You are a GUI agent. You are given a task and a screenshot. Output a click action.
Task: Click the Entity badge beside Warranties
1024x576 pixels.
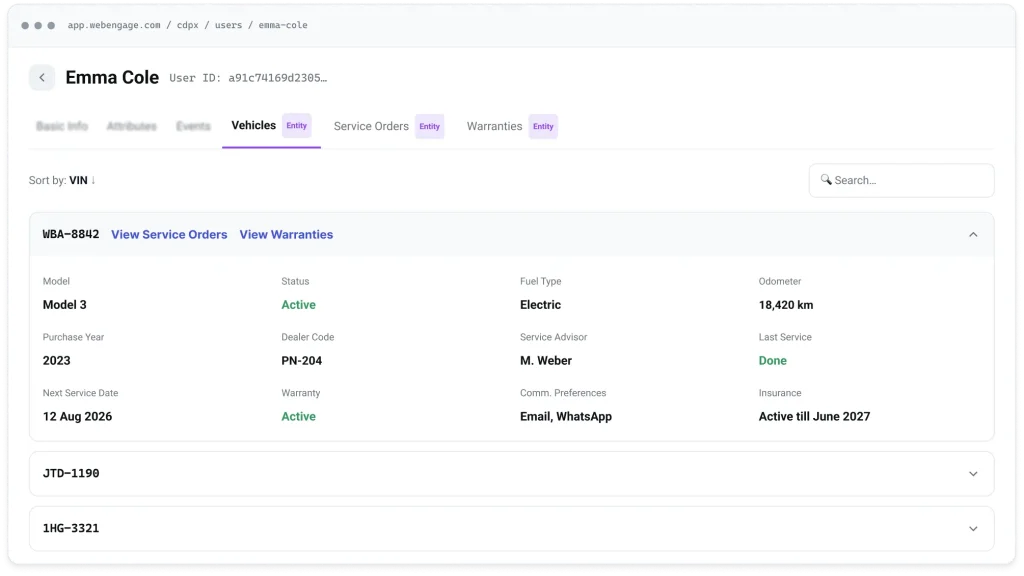coord(543,127)
